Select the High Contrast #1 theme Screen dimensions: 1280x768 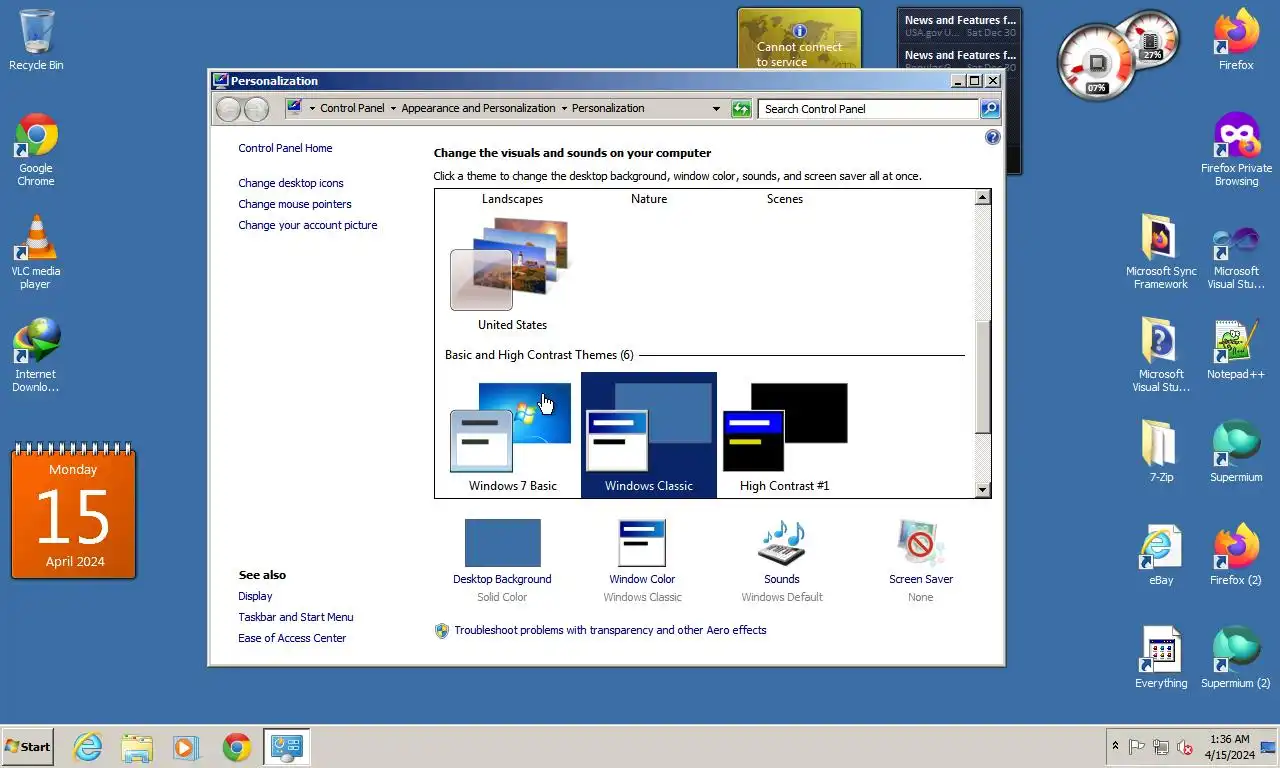tap(785, 437)
